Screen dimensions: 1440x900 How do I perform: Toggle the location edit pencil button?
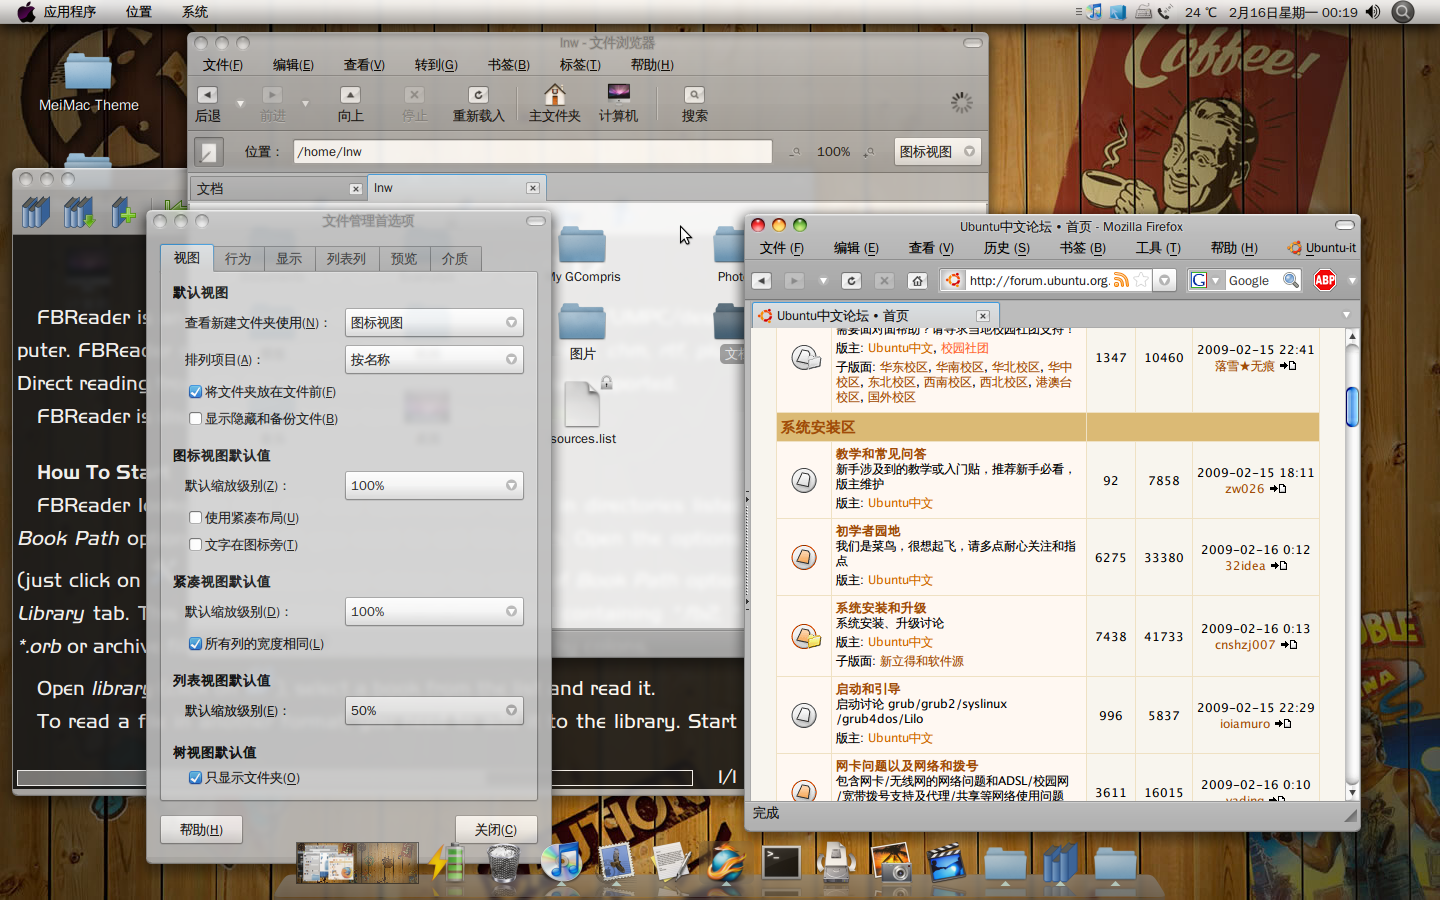point(208,152)
